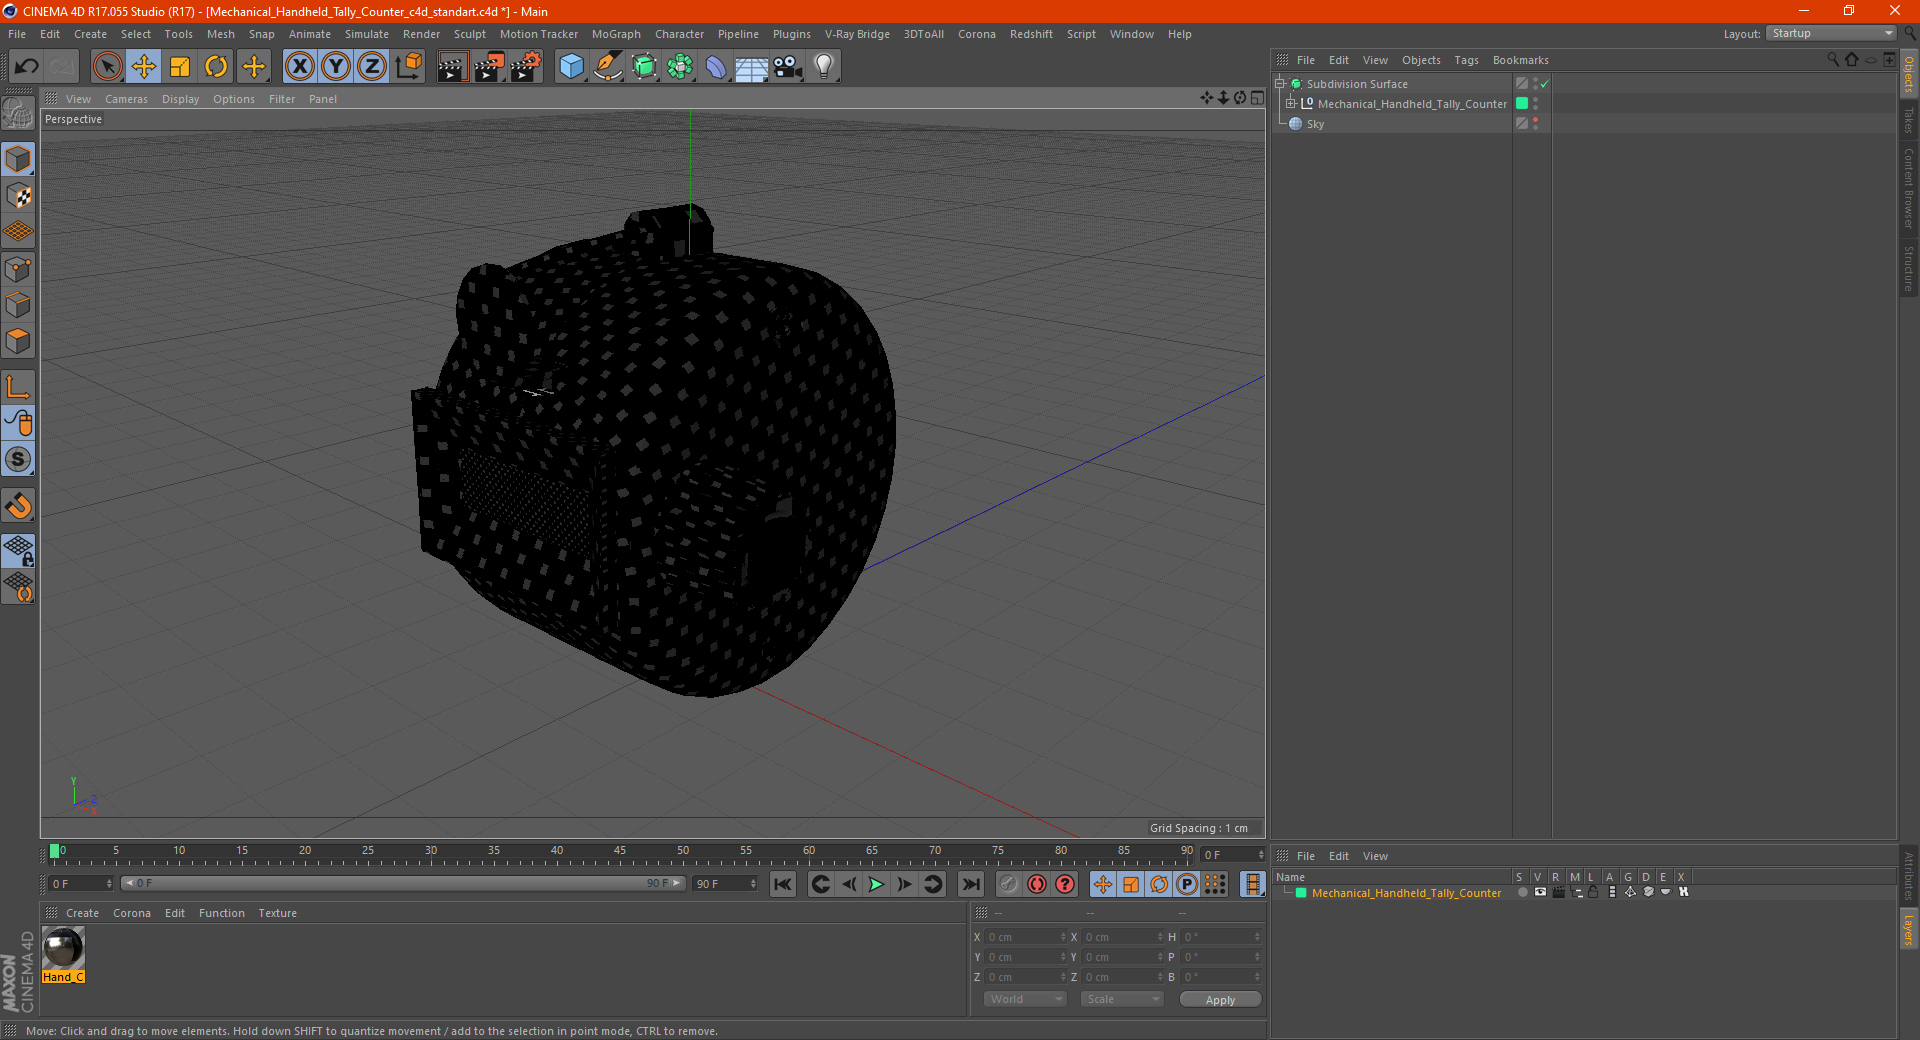Open Locked Workplane icon
Image resolution: width=1920 pixels, height=1040 pixels.
point(18,550)
